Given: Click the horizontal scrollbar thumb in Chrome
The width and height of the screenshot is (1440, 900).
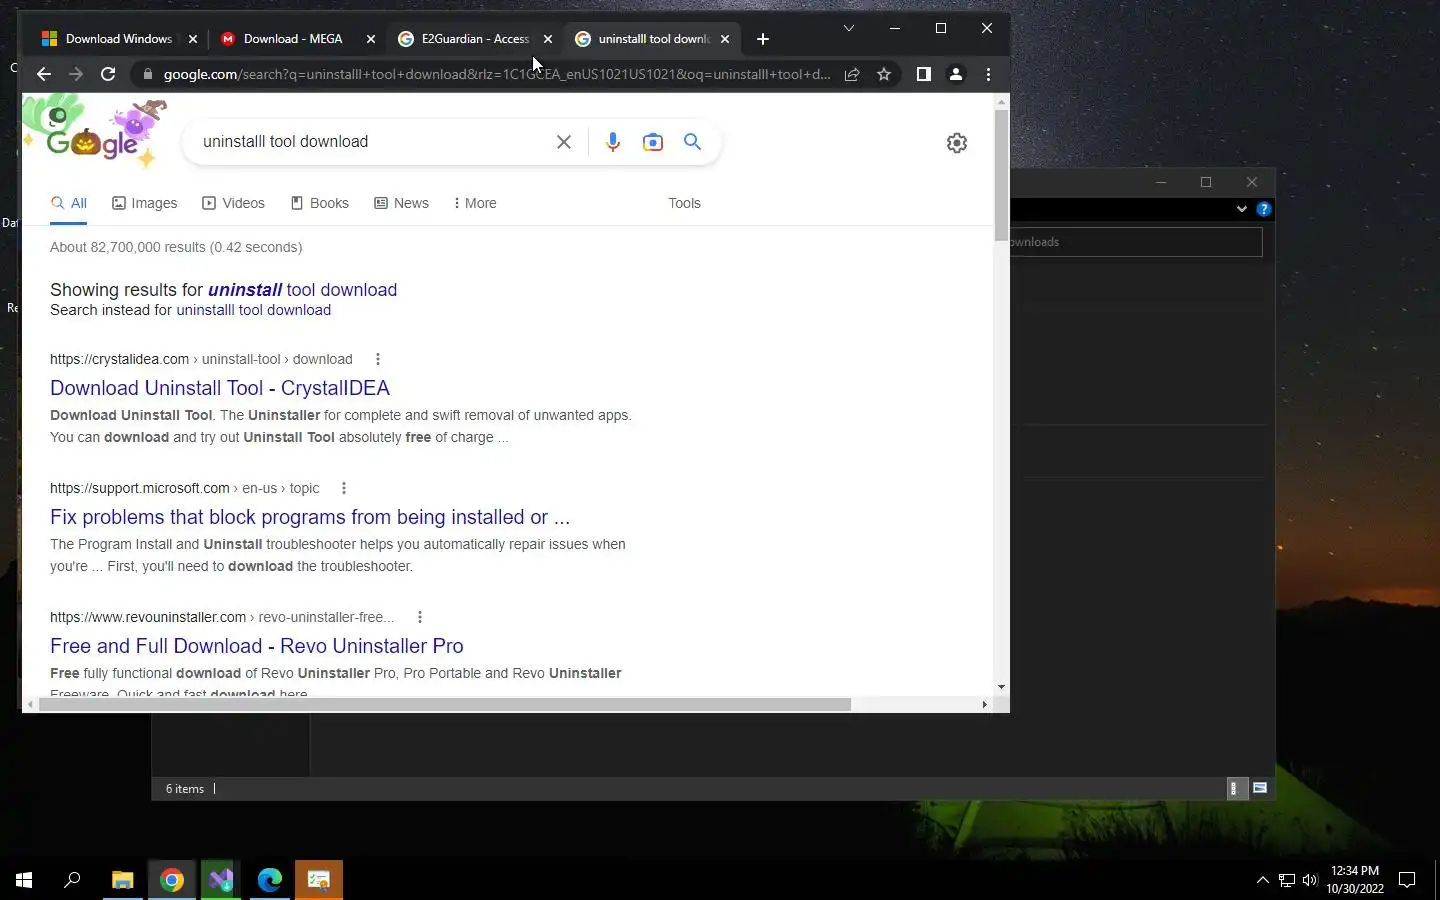Looking at the screenshot, I should coord(445,704).
